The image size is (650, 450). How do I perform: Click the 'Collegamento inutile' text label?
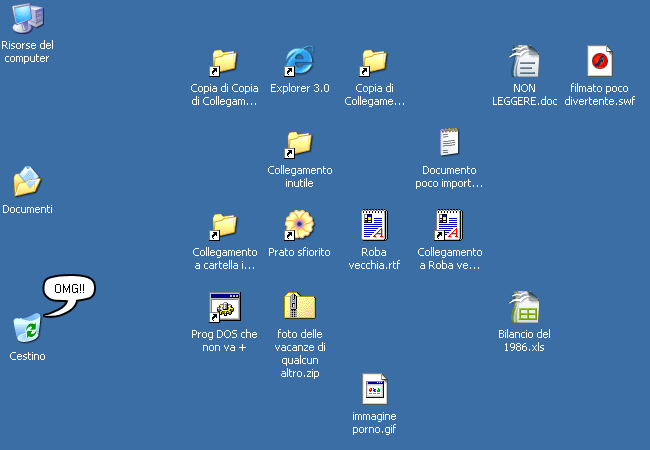click(x=299, y=177)
